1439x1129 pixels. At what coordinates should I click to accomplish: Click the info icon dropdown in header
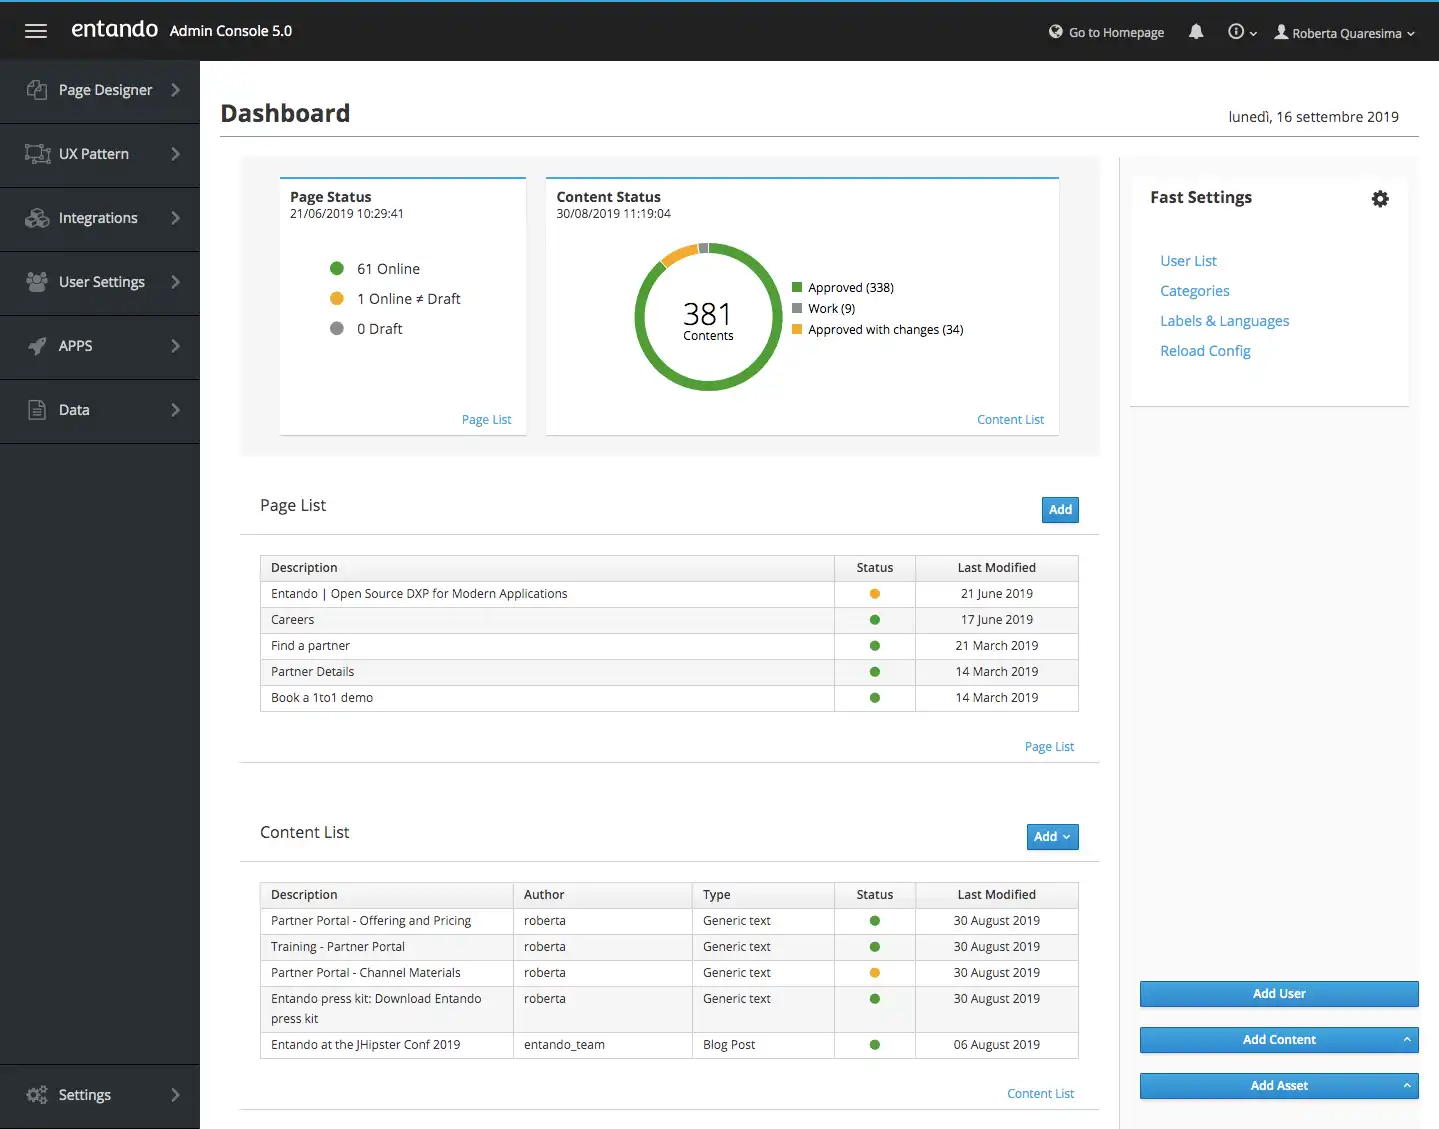(1241, 32)
